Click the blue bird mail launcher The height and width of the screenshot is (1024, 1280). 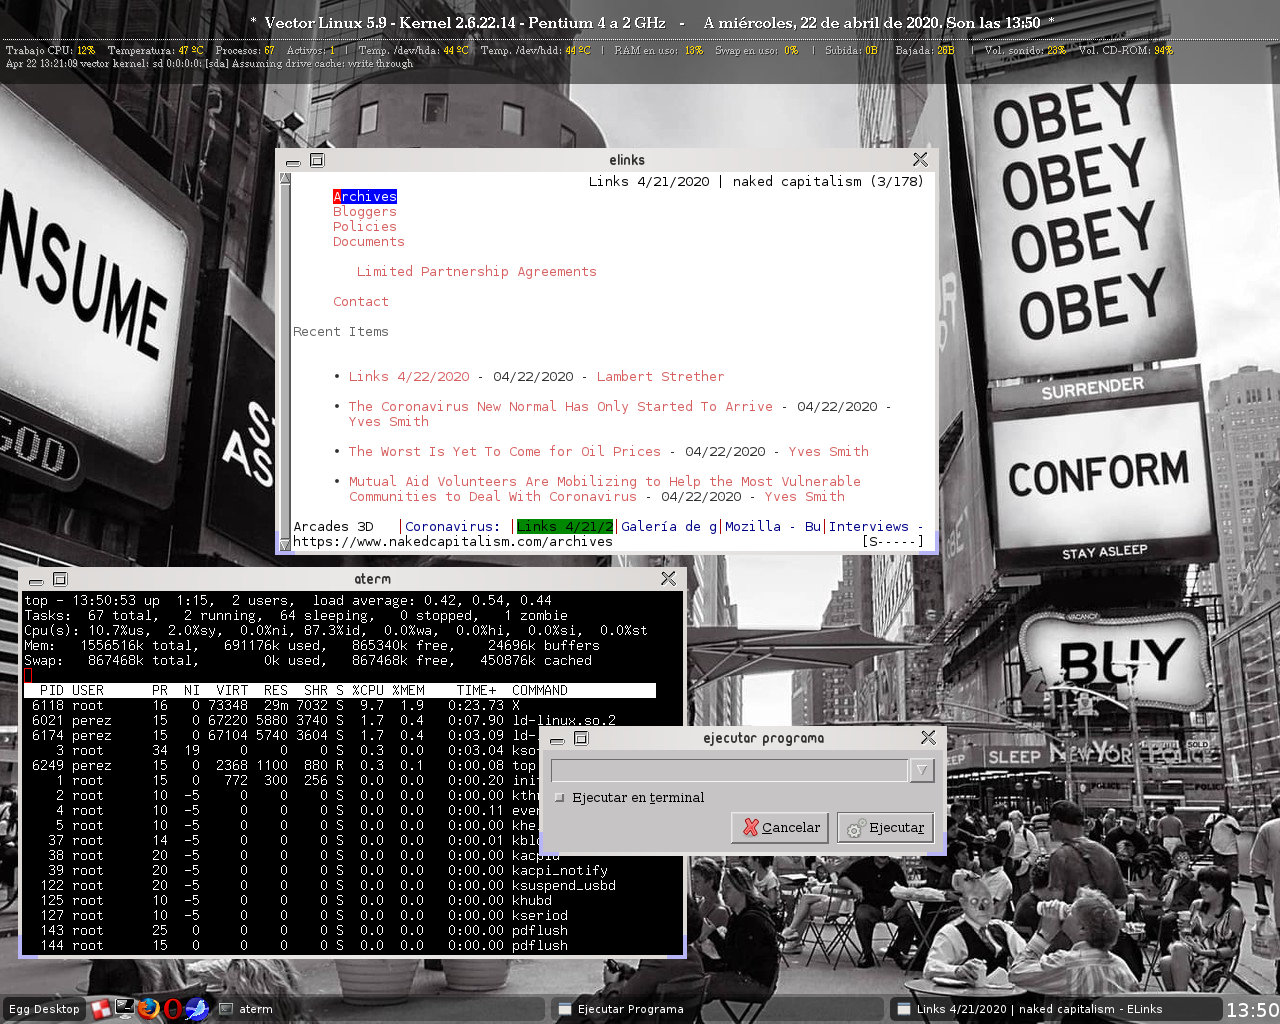tap(197, 1008)
